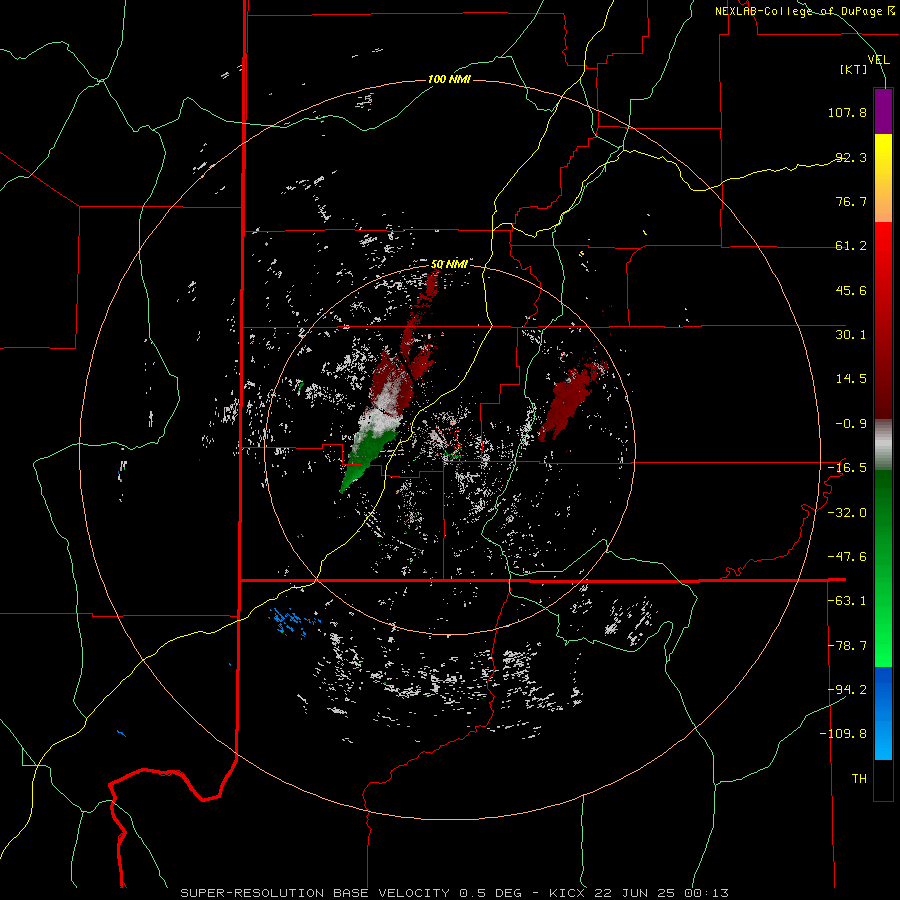Click the -94.2 velocity scale value
900x900 pixels.
pos(847,689)
